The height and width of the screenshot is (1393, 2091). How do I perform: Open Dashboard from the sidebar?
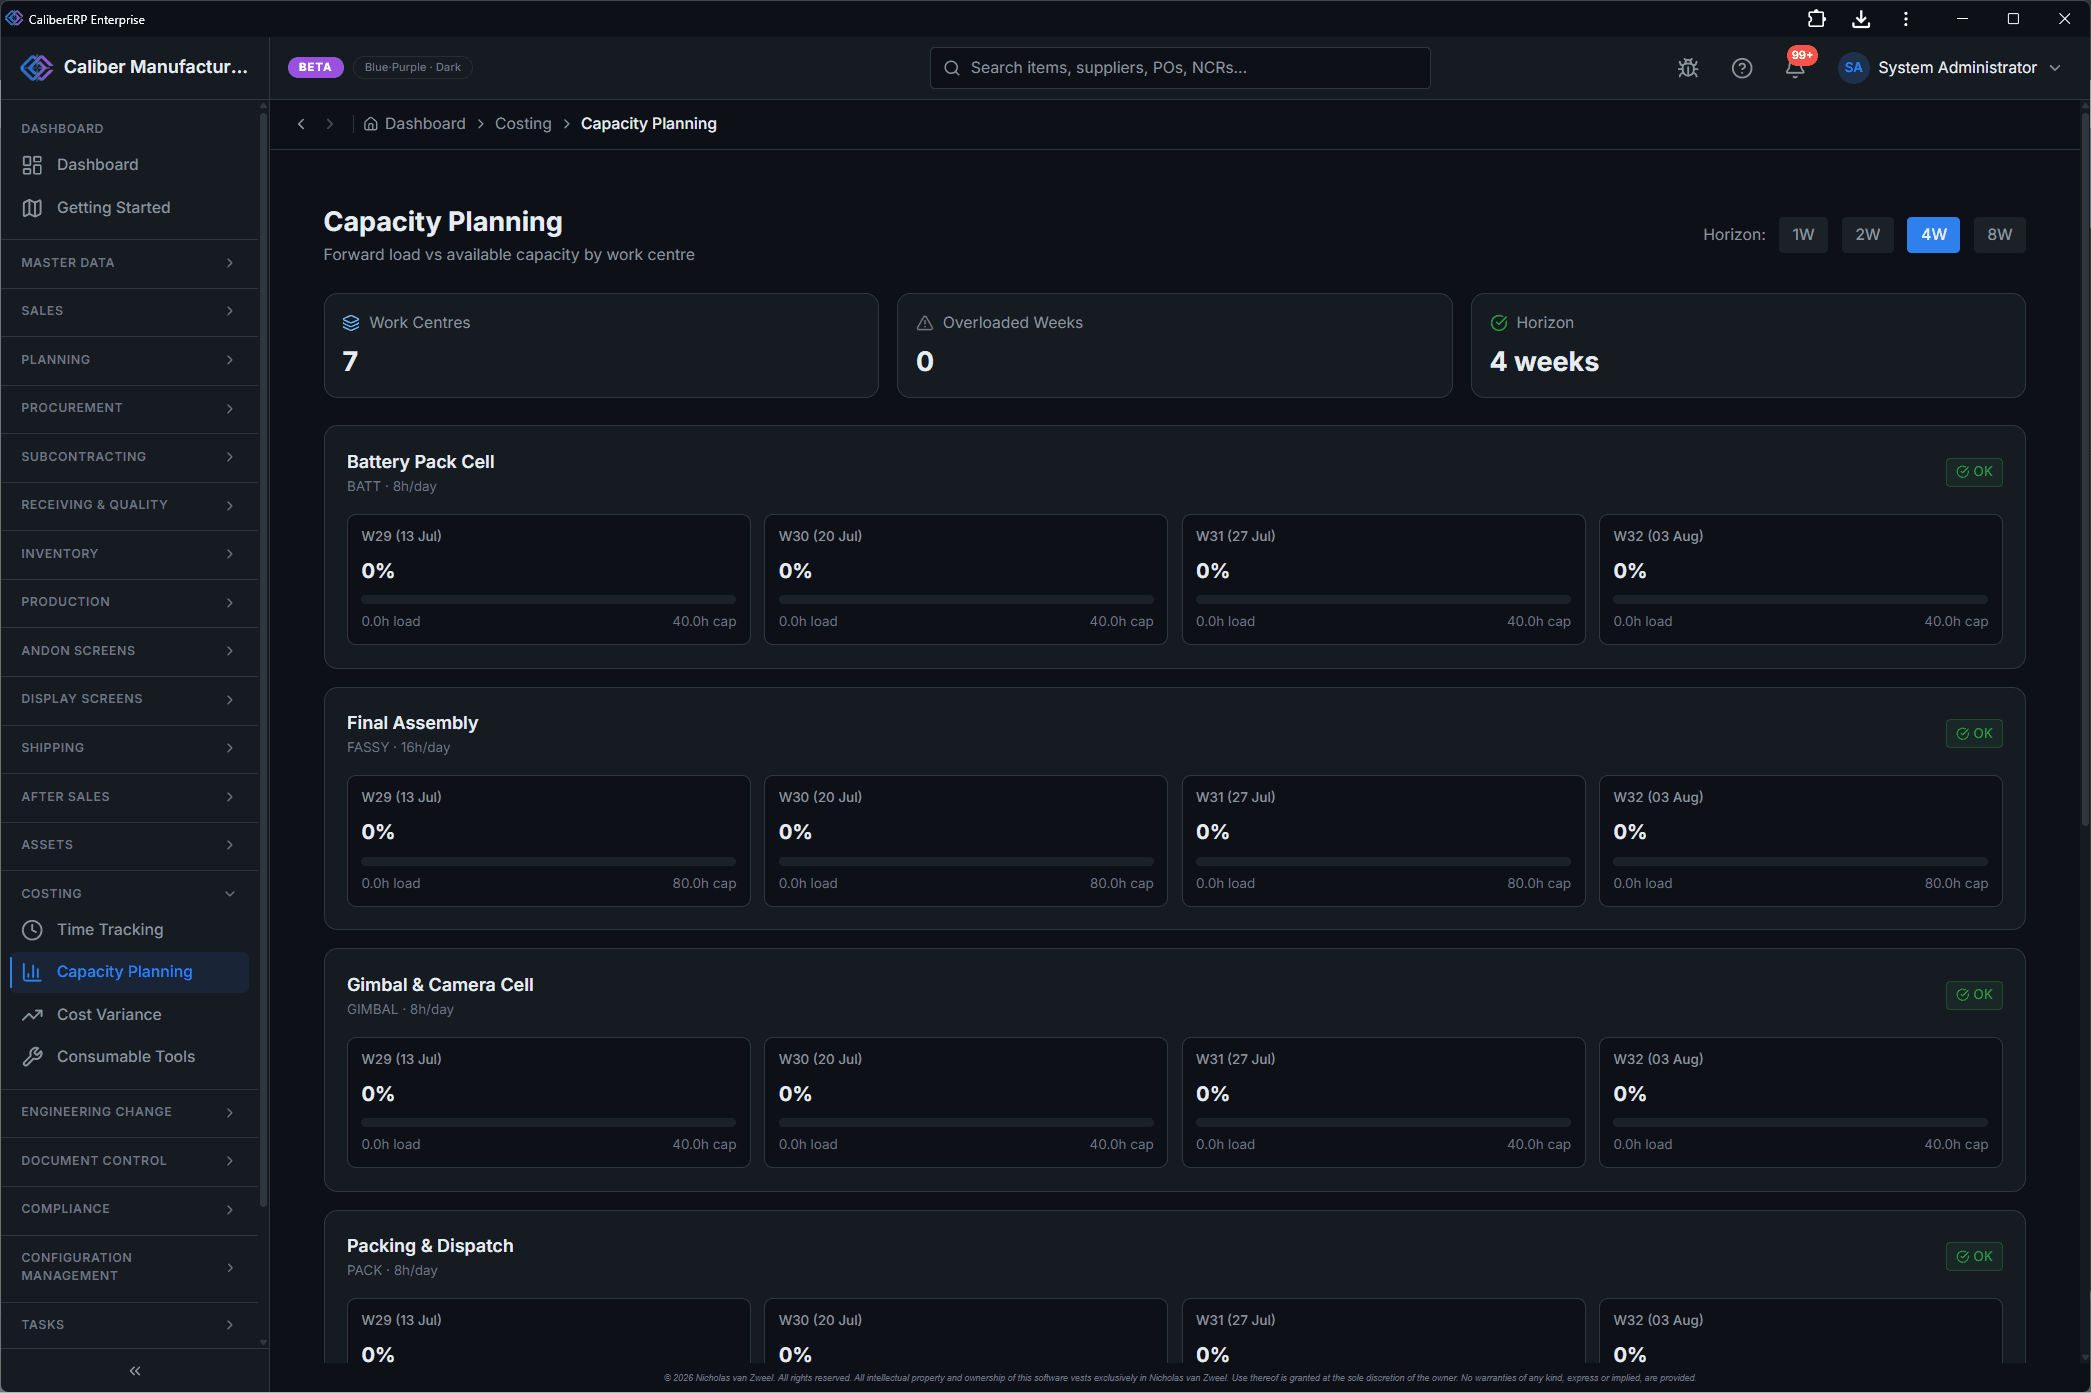(129, 165)
